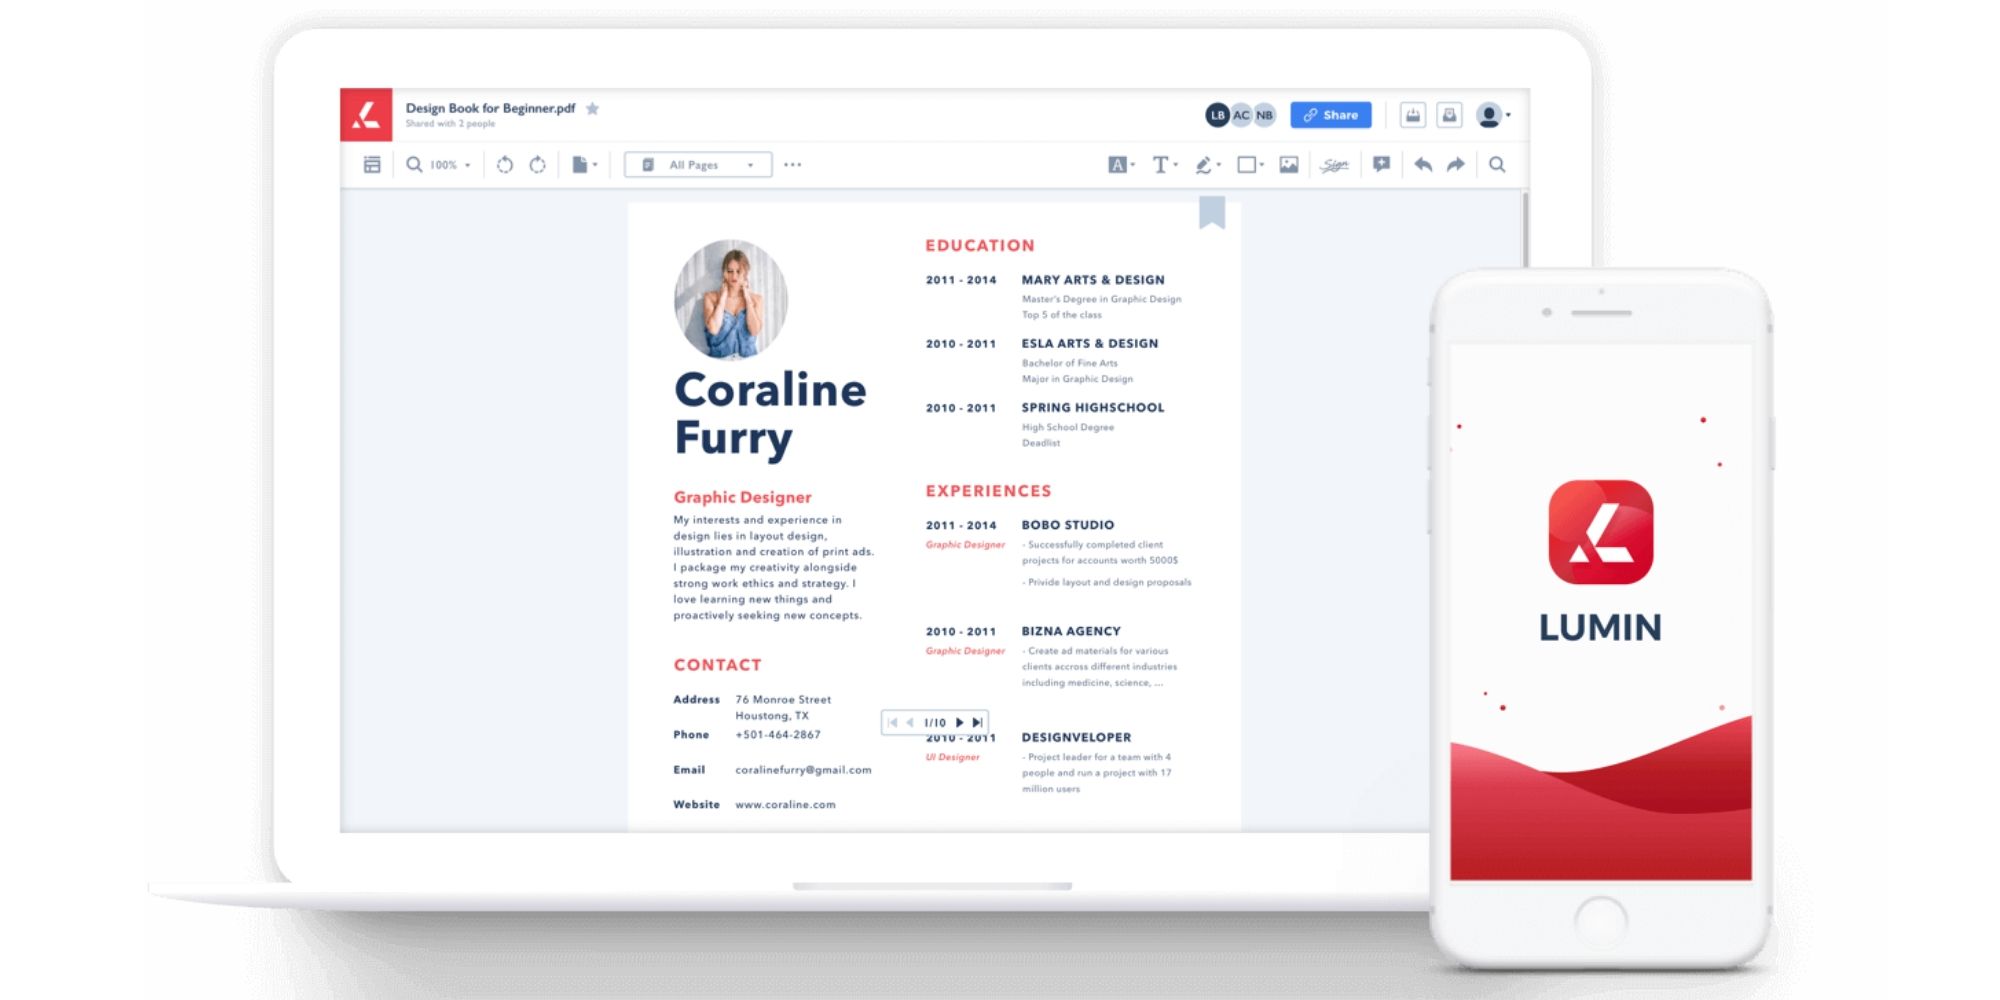2000x1000 pixels.
Task: Go to next page in page navigator
Action: (959, 722)
